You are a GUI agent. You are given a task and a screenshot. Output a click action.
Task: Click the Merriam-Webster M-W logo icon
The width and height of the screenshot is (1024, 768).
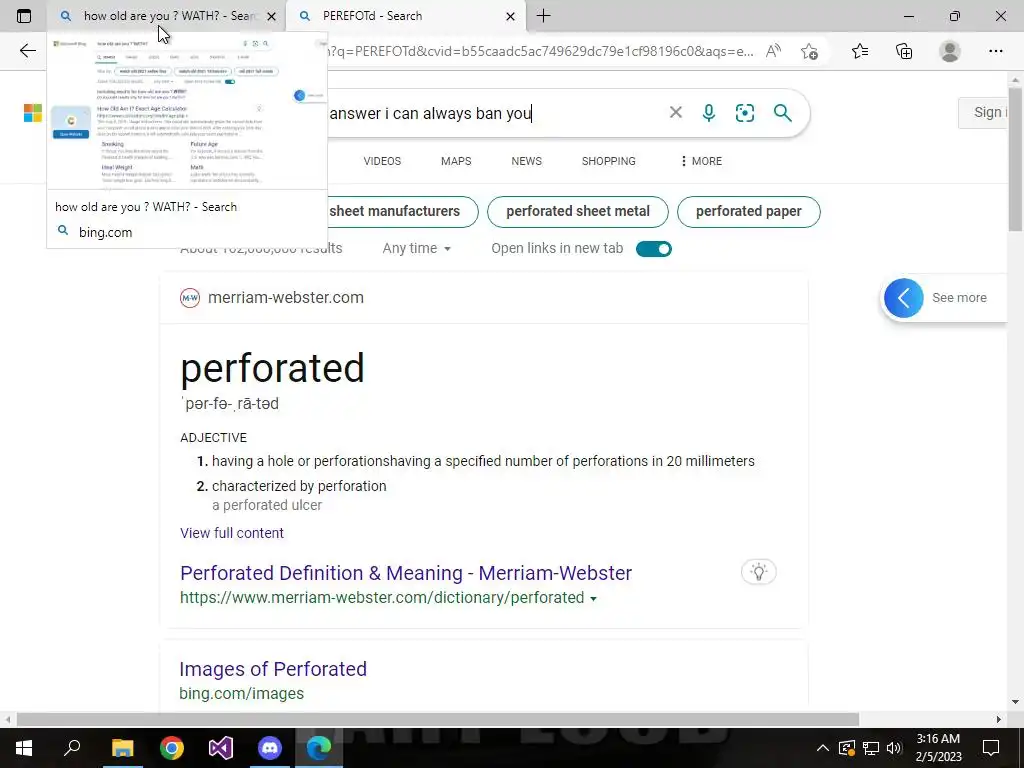(189, 298)
